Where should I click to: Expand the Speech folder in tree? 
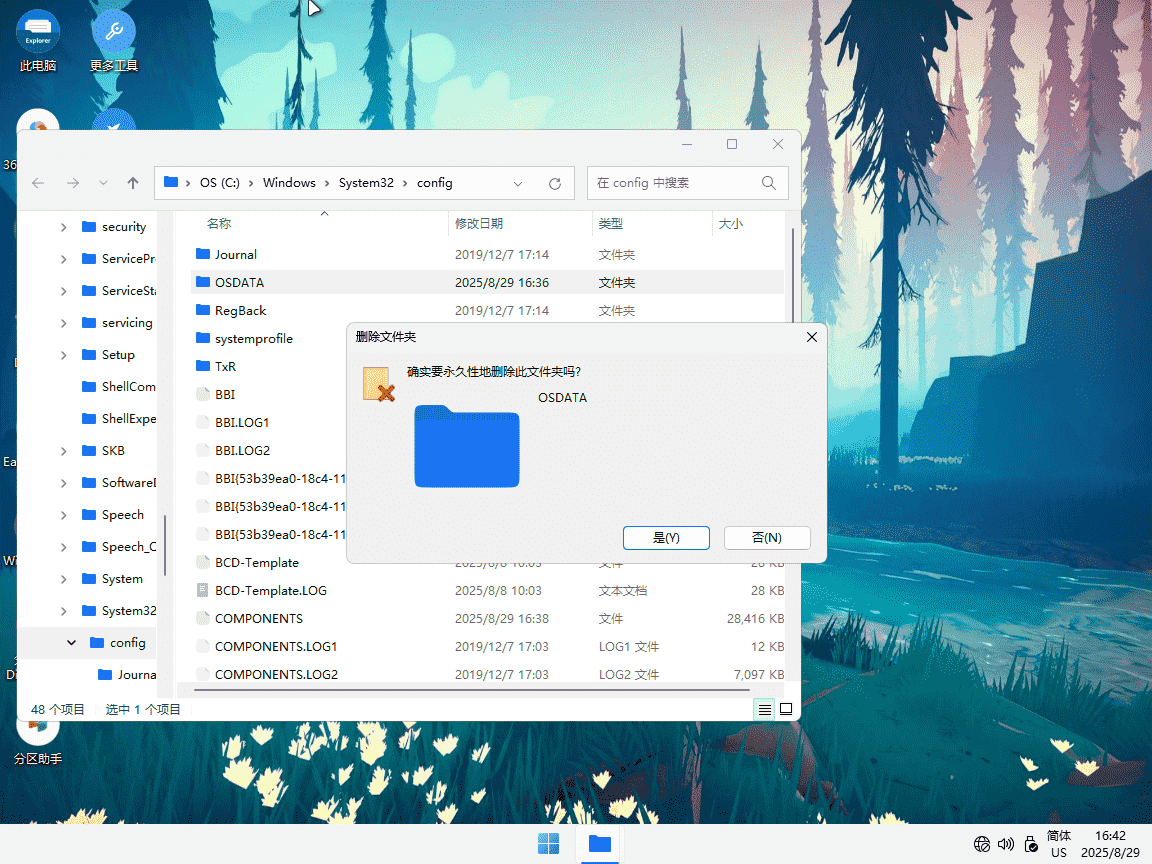(64, 515)
